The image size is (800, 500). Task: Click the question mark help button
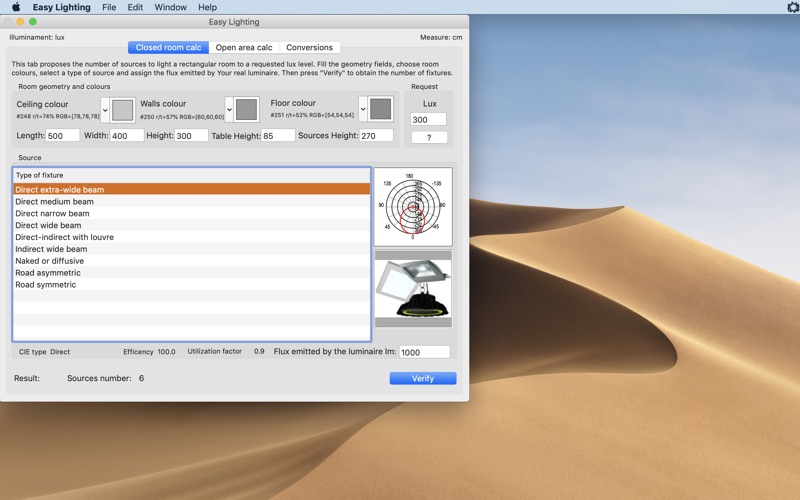coord(429,137)
